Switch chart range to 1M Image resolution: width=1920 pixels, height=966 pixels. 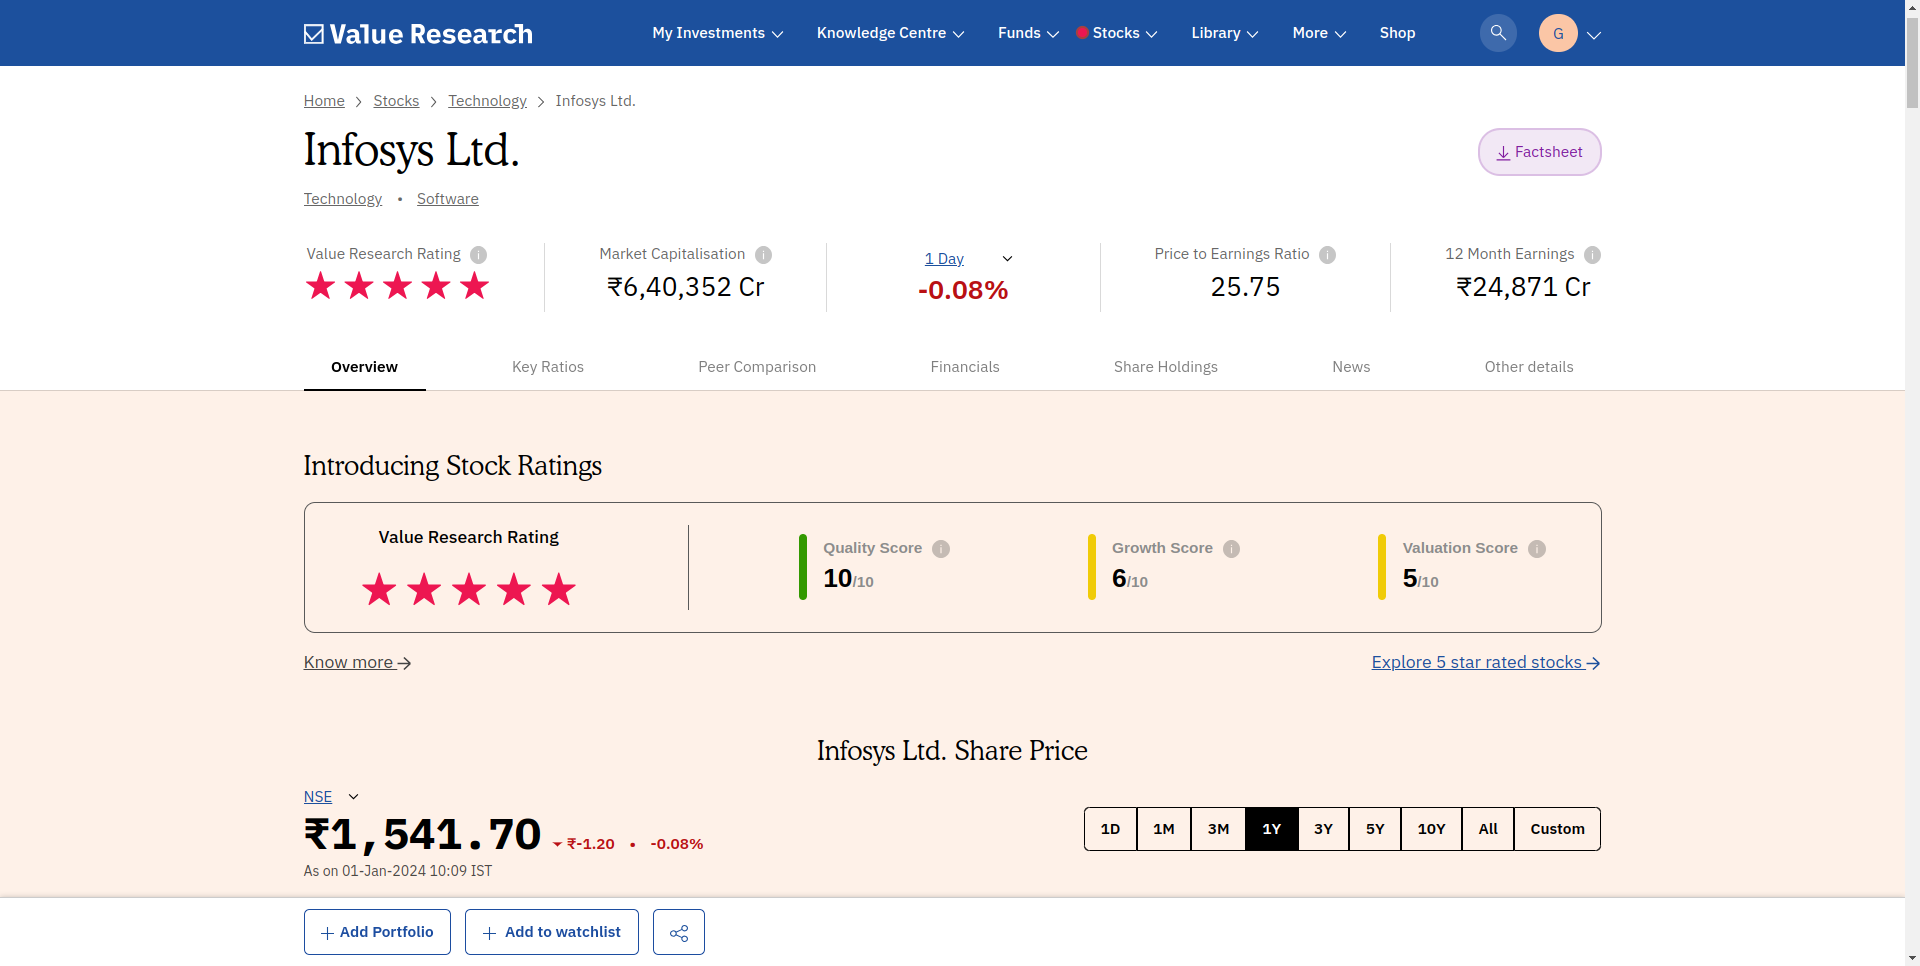1163,829
